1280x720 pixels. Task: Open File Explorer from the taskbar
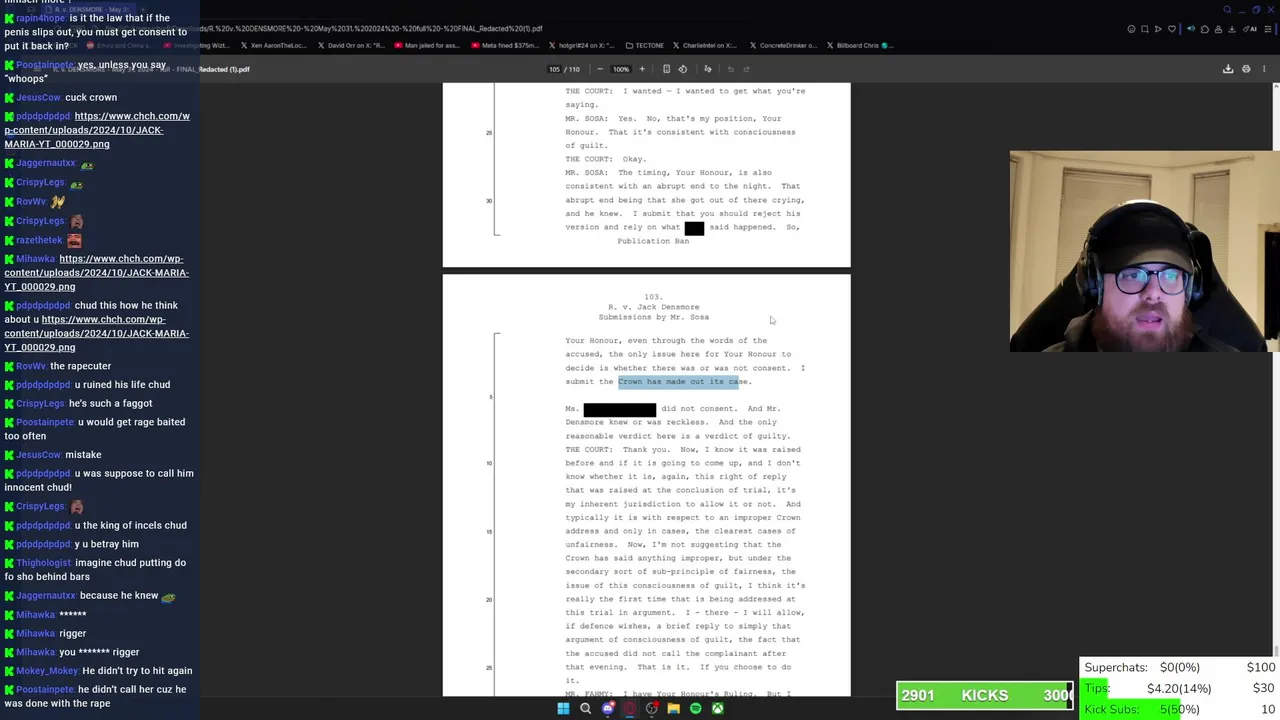coord(673,709)
